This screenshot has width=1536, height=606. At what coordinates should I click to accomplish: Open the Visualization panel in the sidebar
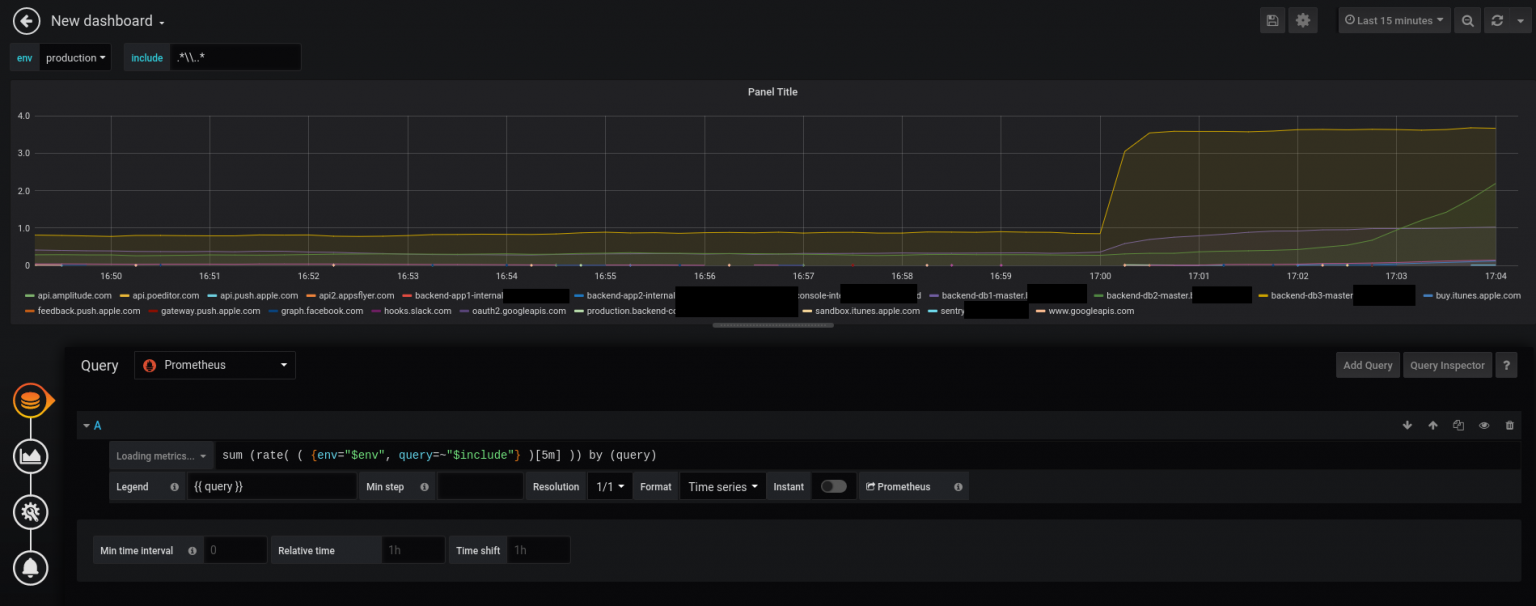point(30,456)
